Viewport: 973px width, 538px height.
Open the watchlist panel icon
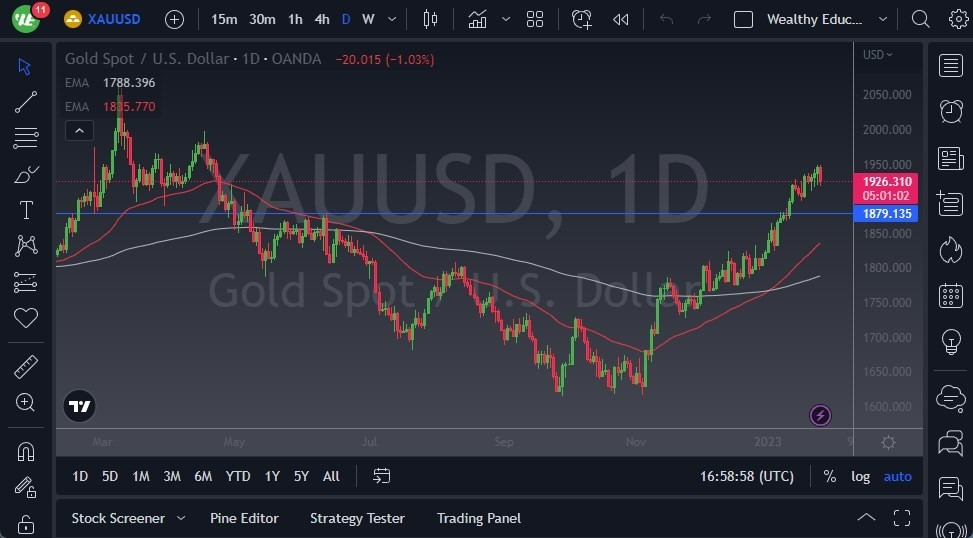(x=951, y=65)
